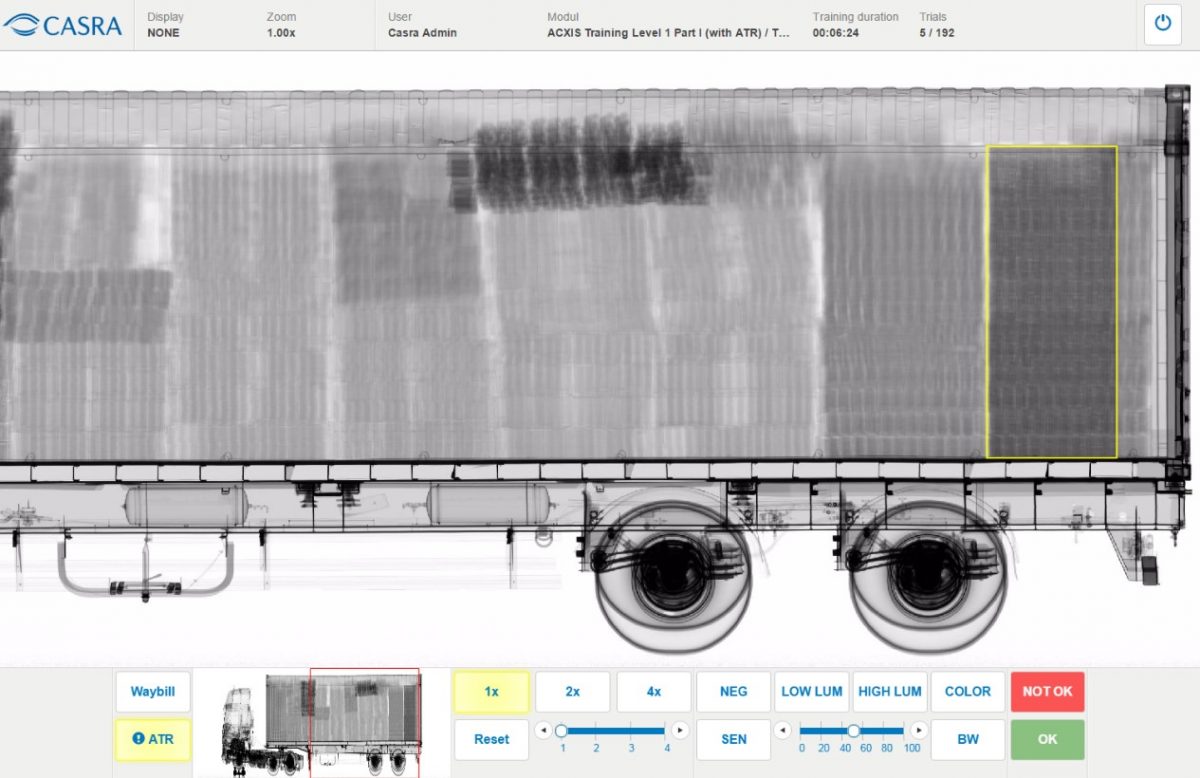Select the 1x zoom level
The height and width of the screenshot is (778, 1200).
[491, 692]
